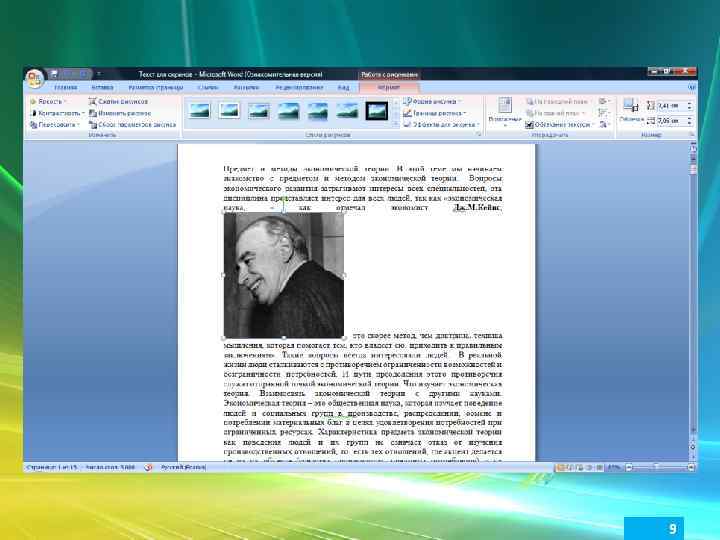Switch to the Mailings (Рассылки) tab
The height and width of the screenshot is (540, 720).
tap(246, 87)
